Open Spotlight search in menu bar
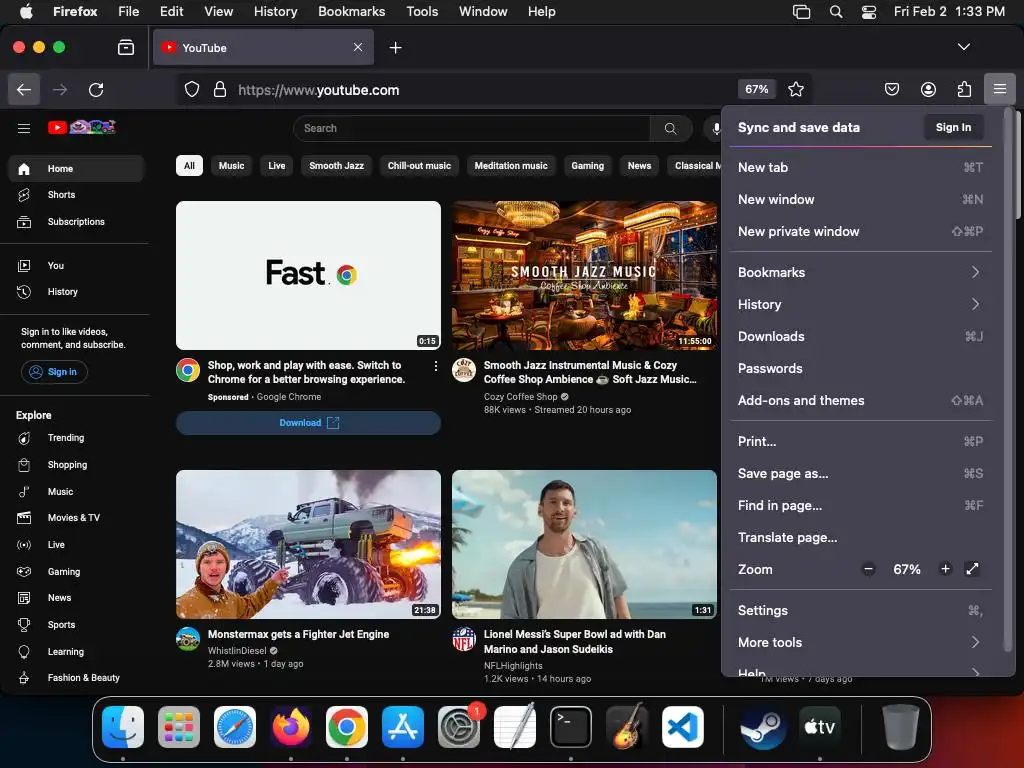Image resolution: width=1024 pixels, height=768 pixels. 835,12
